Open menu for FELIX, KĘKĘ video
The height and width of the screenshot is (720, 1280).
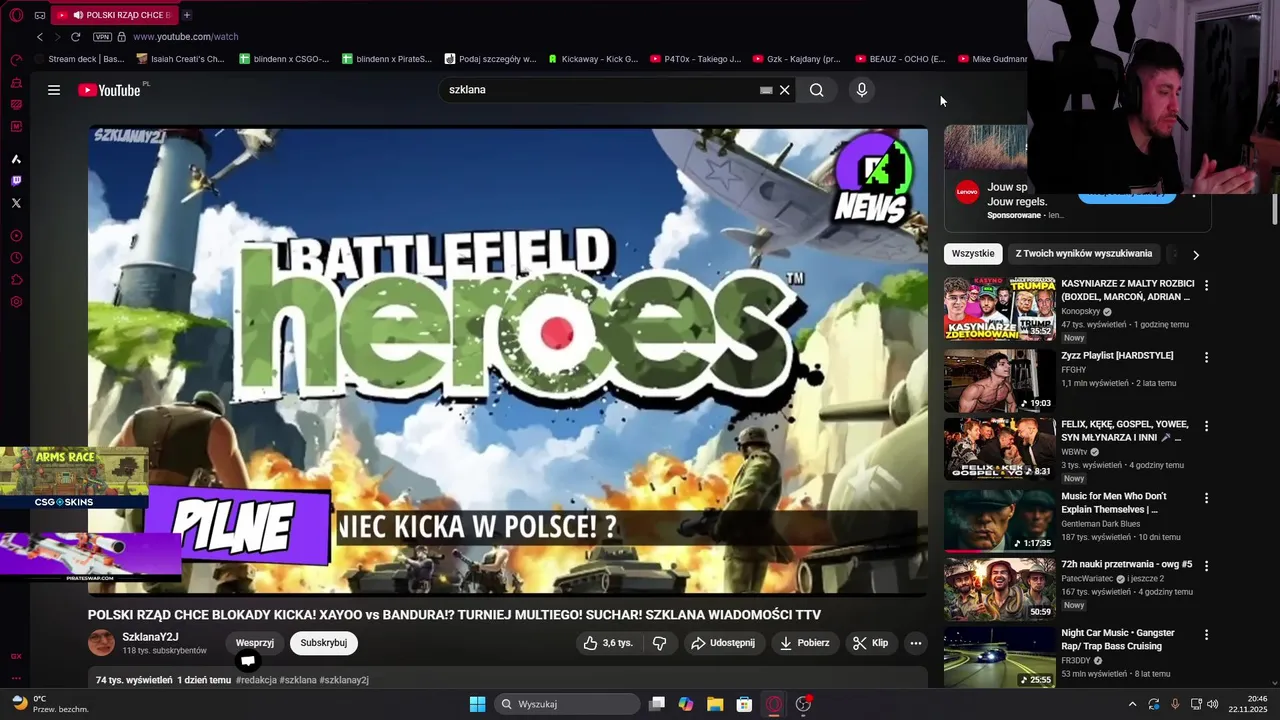point(1206,426)
